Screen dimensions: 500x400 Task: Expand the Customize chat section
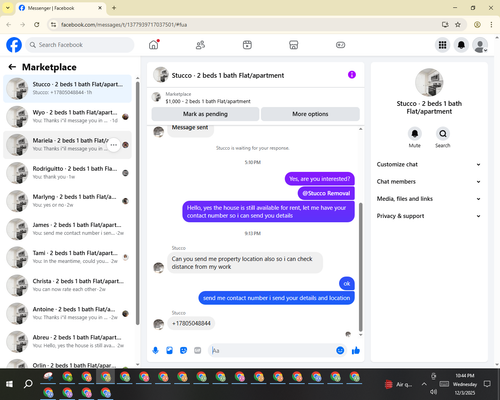[429, 164]
